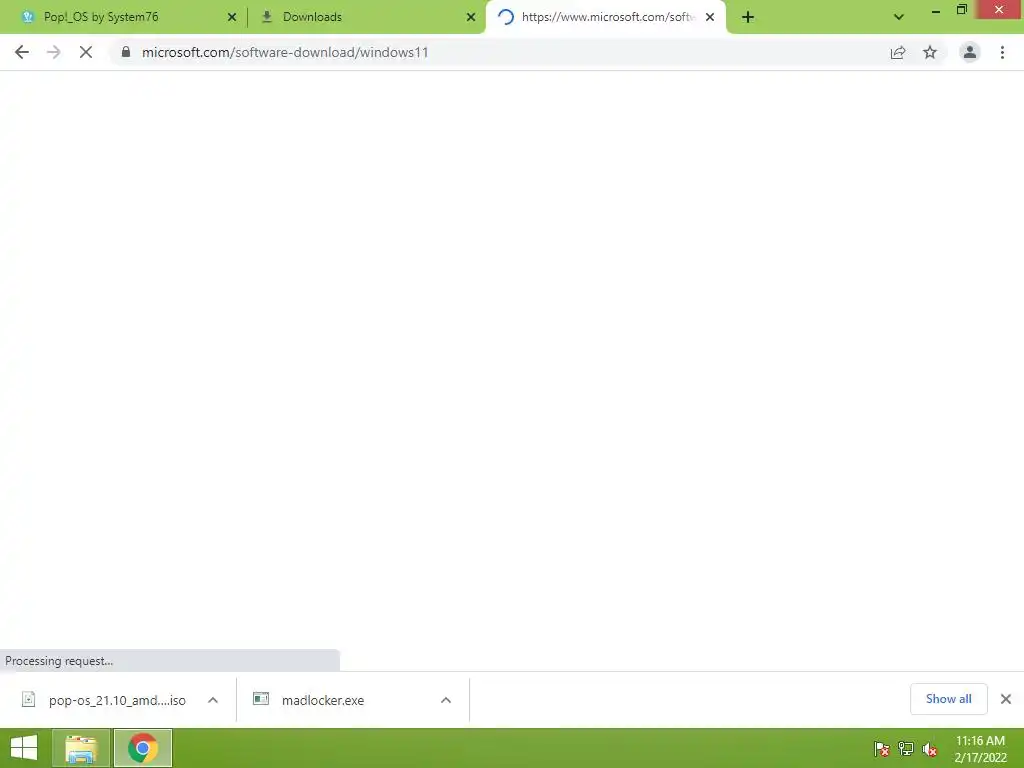This screenshot has height=768, width=1024.
Task: Go back to the previous page
Action: pos(22,52)
